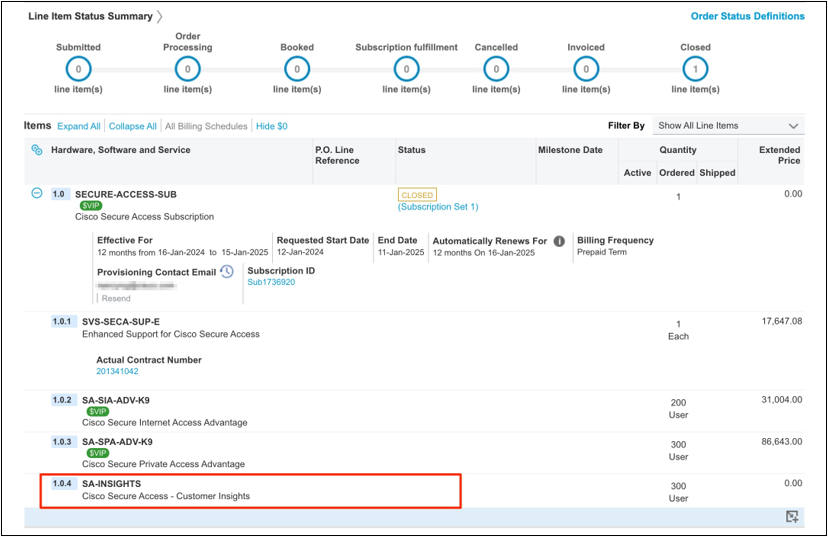The image size is (828, 537).
Task: Click the Status column header
Action: point(411,150)
